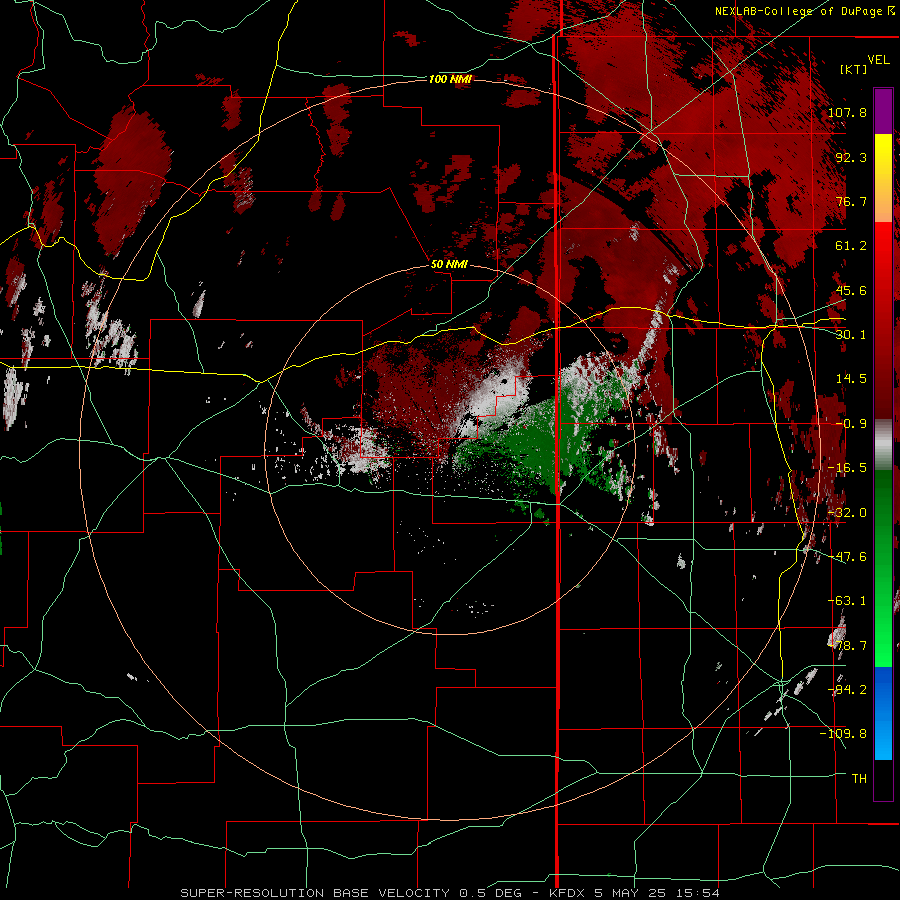Click the 92.3 velocity scale value
This screenshot has height=900, width=900.
point(851,157)
